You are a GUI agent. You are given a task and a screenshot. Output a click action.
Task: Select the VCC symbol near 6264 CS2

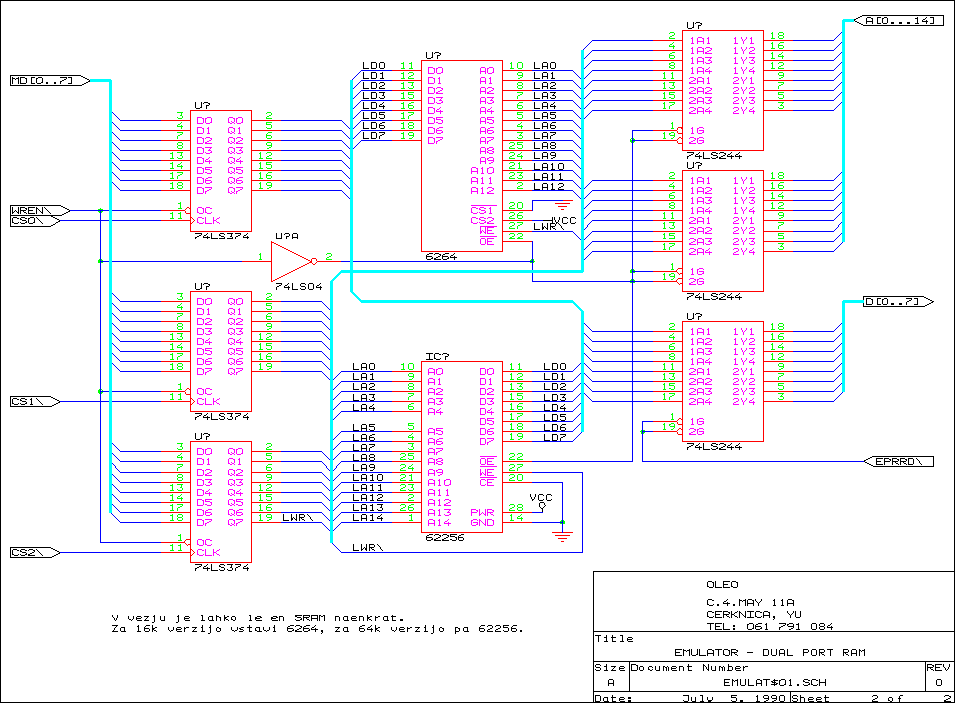pos(563,221)
